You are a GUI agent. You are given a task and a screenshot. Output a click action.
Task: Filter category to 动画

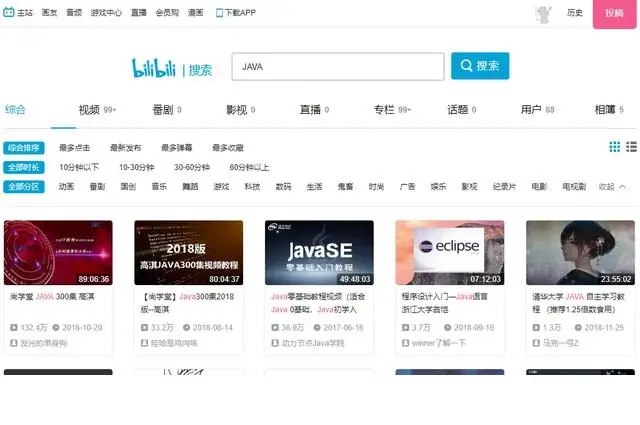tap(66, 187)
